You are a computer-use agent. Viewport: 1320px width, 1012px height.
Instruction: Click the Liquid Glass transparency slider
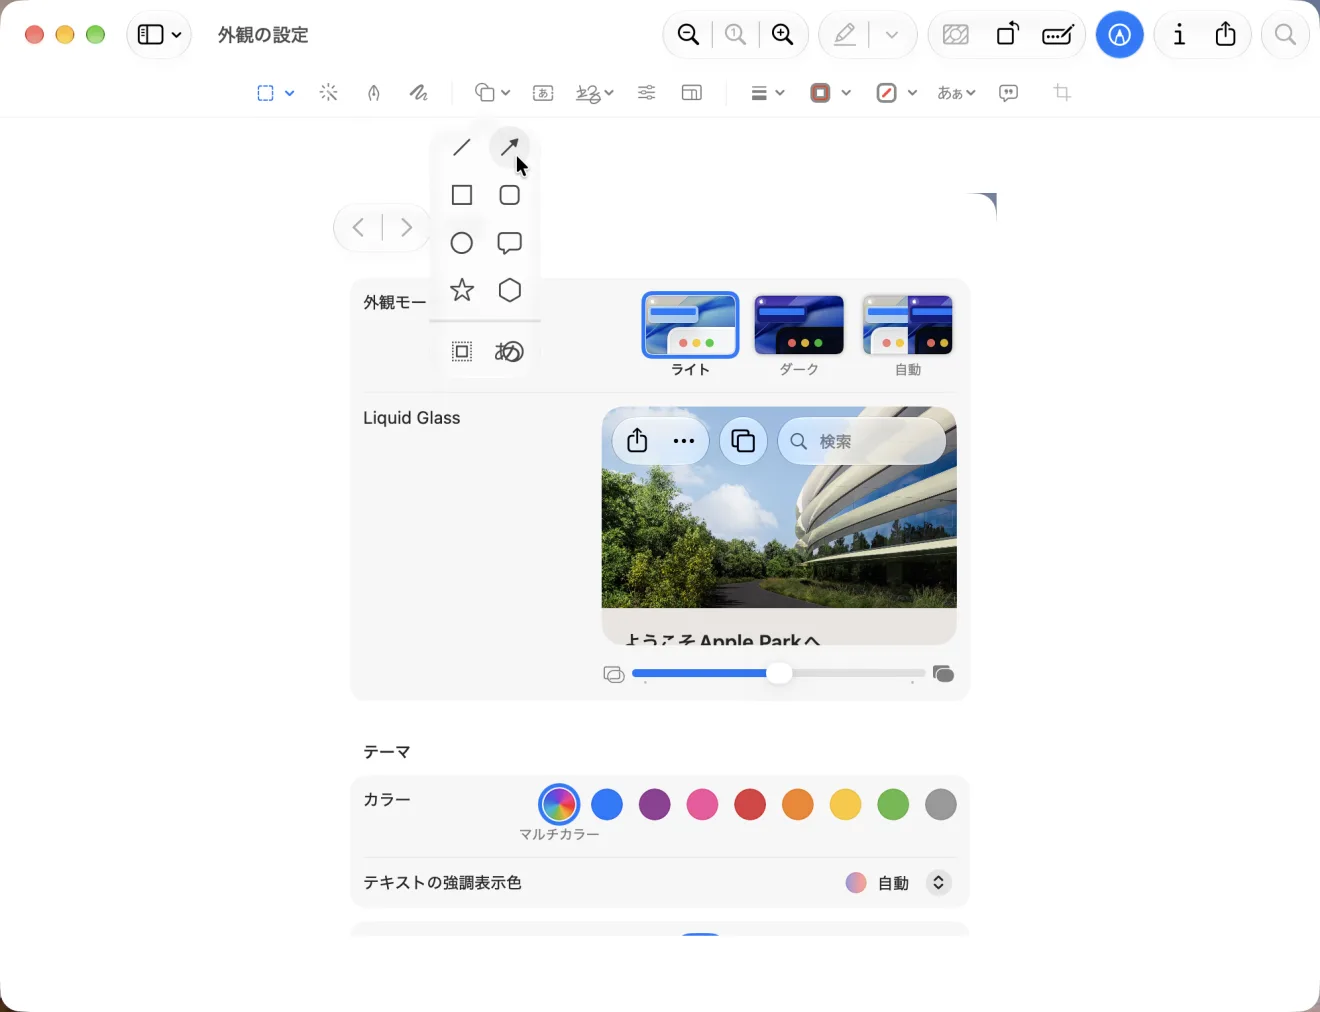click(x=779, y=673)
